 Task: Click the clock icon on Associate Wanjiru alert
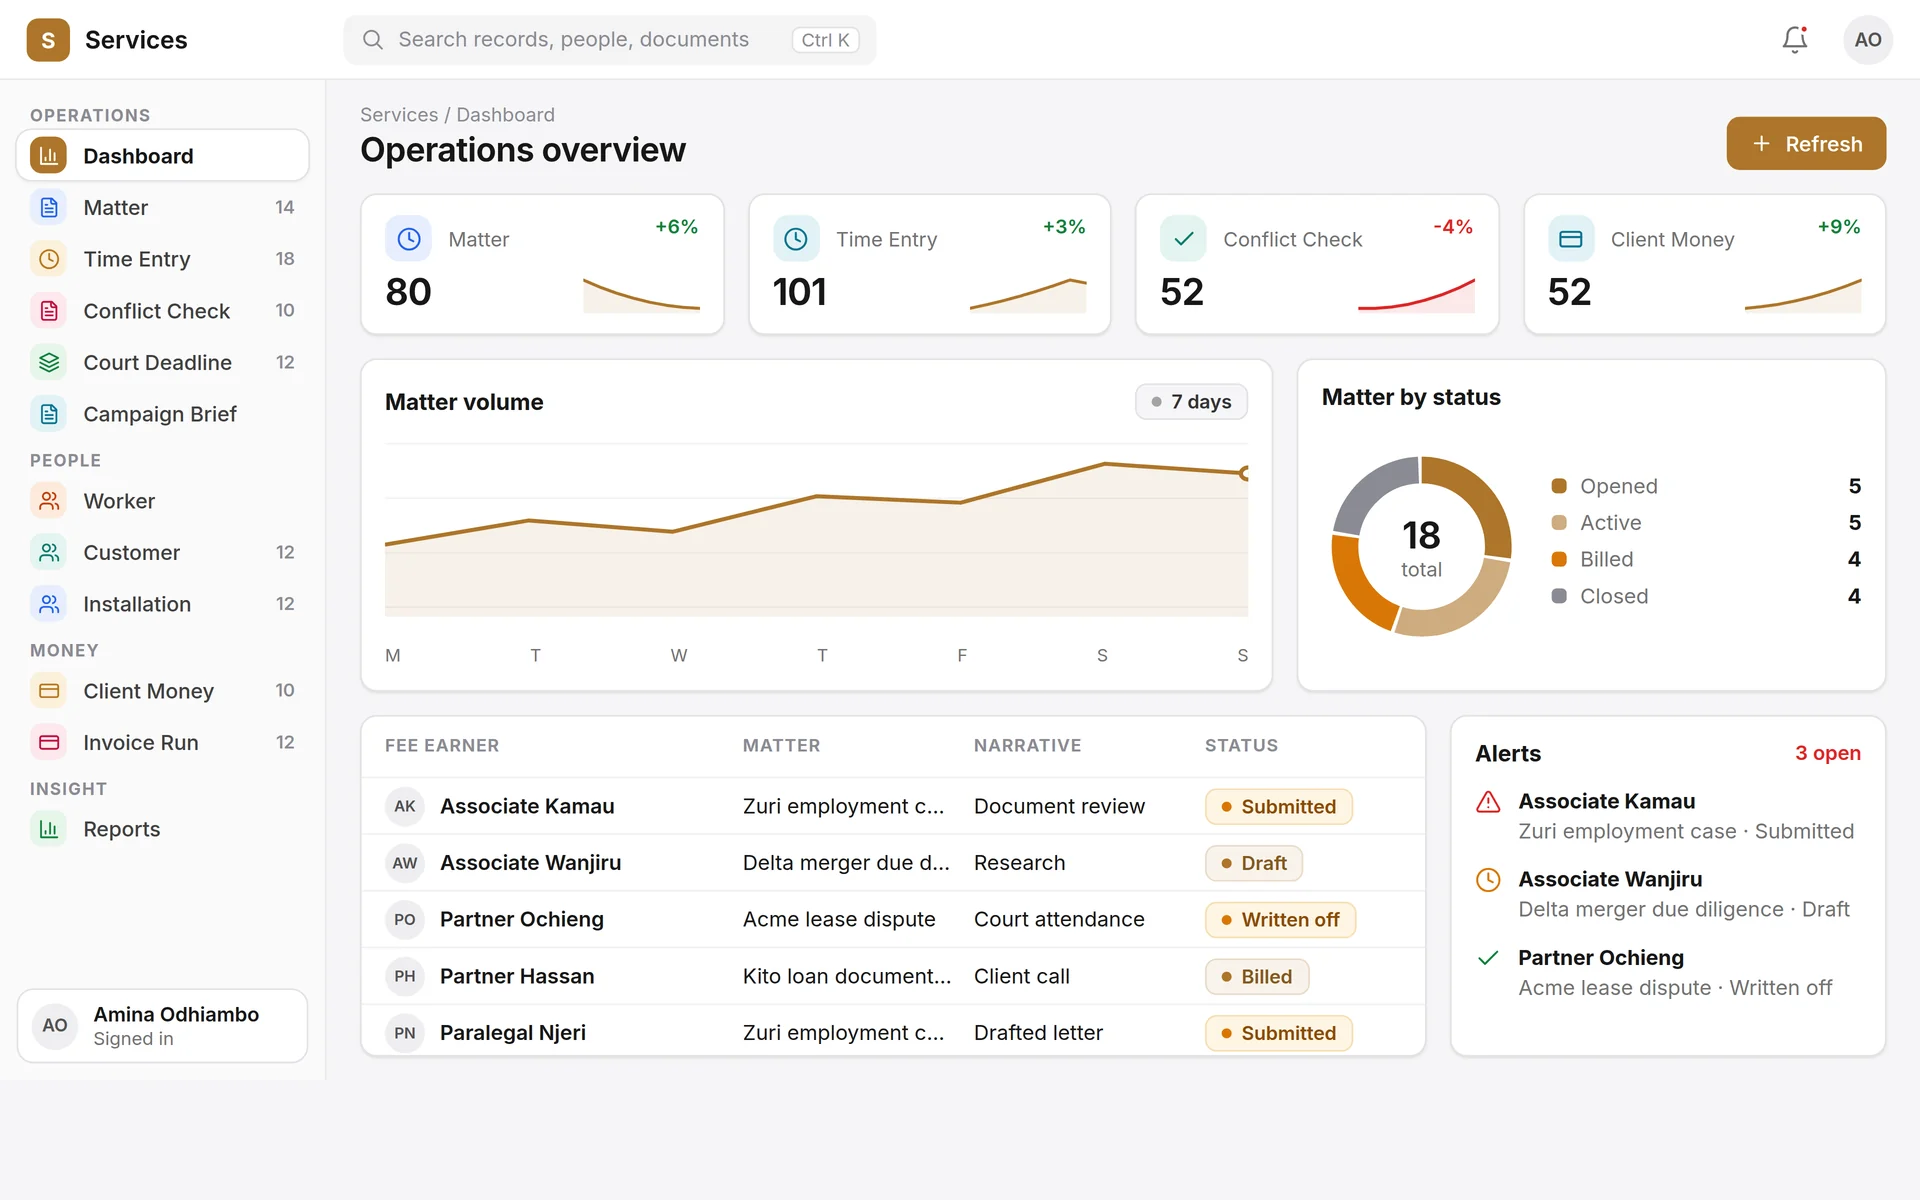tap(1488, 880)
